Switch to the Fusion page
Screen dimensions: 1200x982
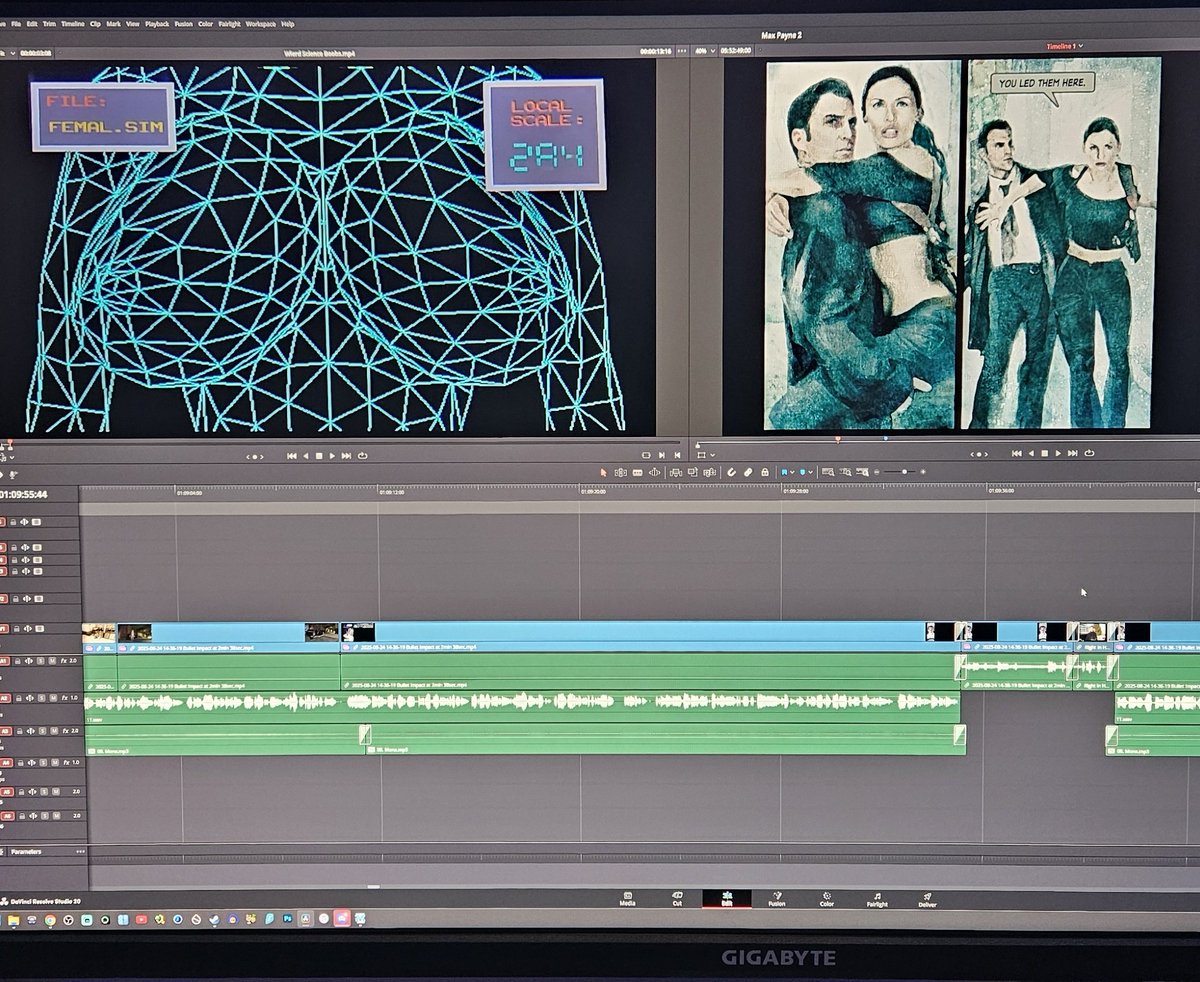(x=776, y=898)
